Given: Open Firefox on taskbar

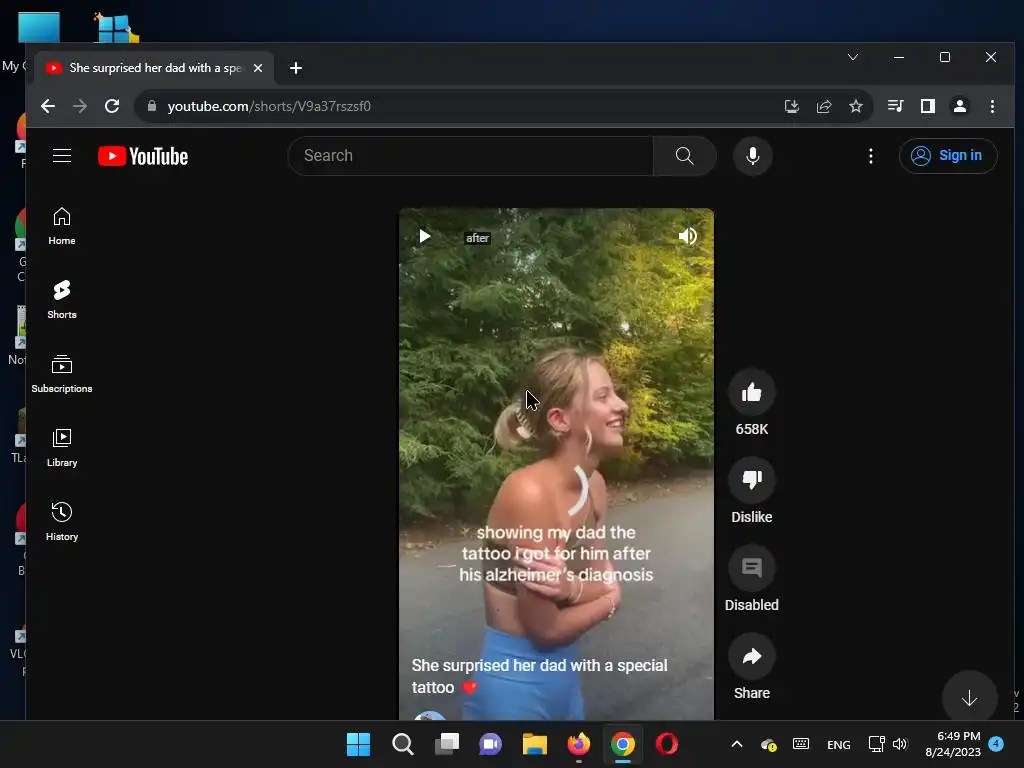Looking at the screenshot, I should click(x=579, y=744).
